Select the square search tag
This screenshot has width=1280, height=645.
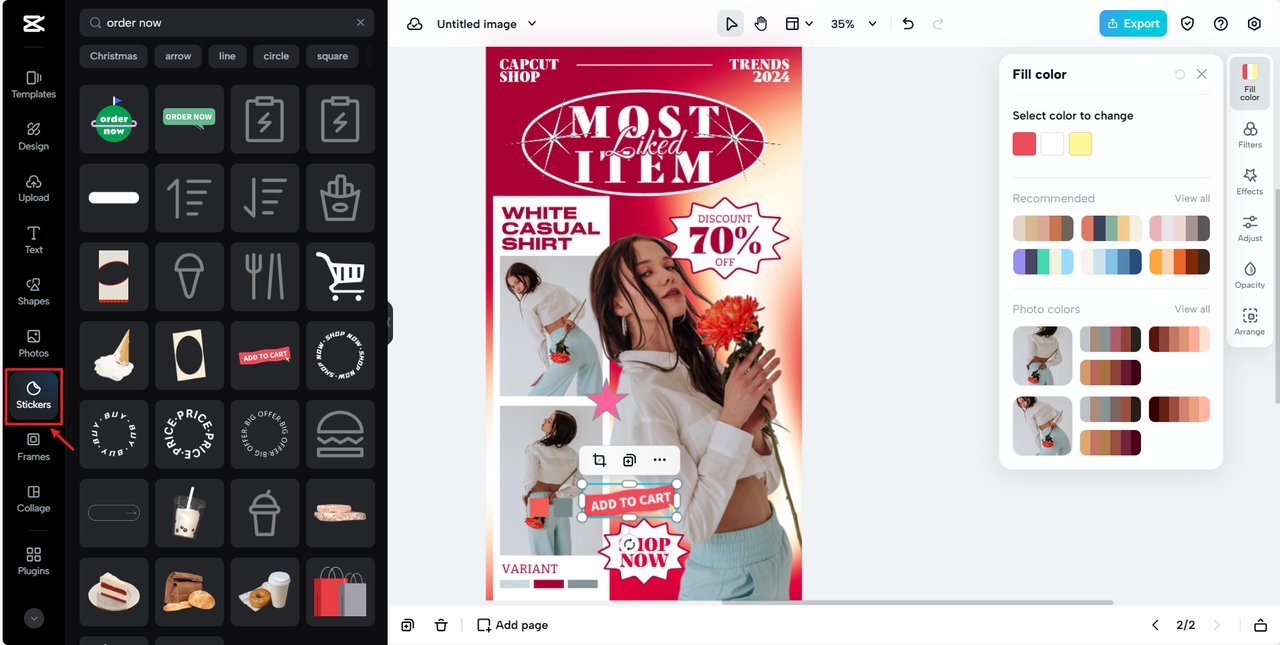tap(333, 56)
